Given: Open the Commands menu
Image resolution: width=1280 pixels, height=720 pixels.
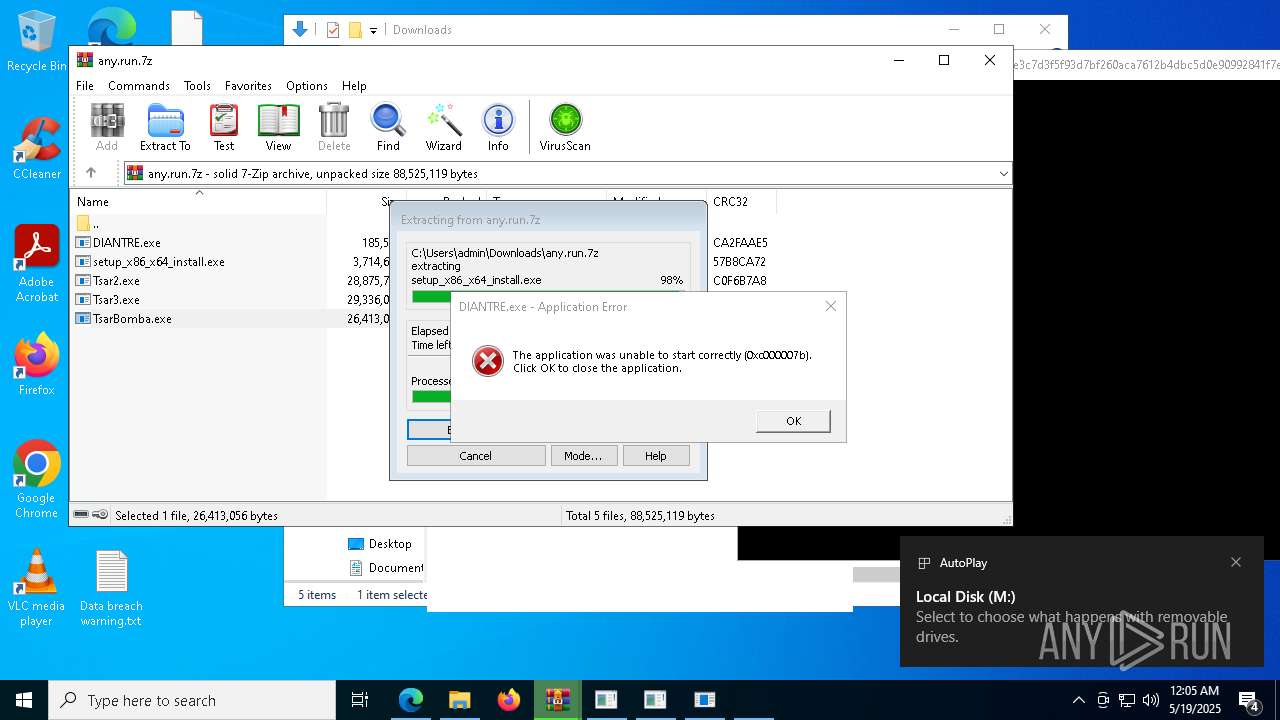Looking at the screenshot, I should coord(139,86).
